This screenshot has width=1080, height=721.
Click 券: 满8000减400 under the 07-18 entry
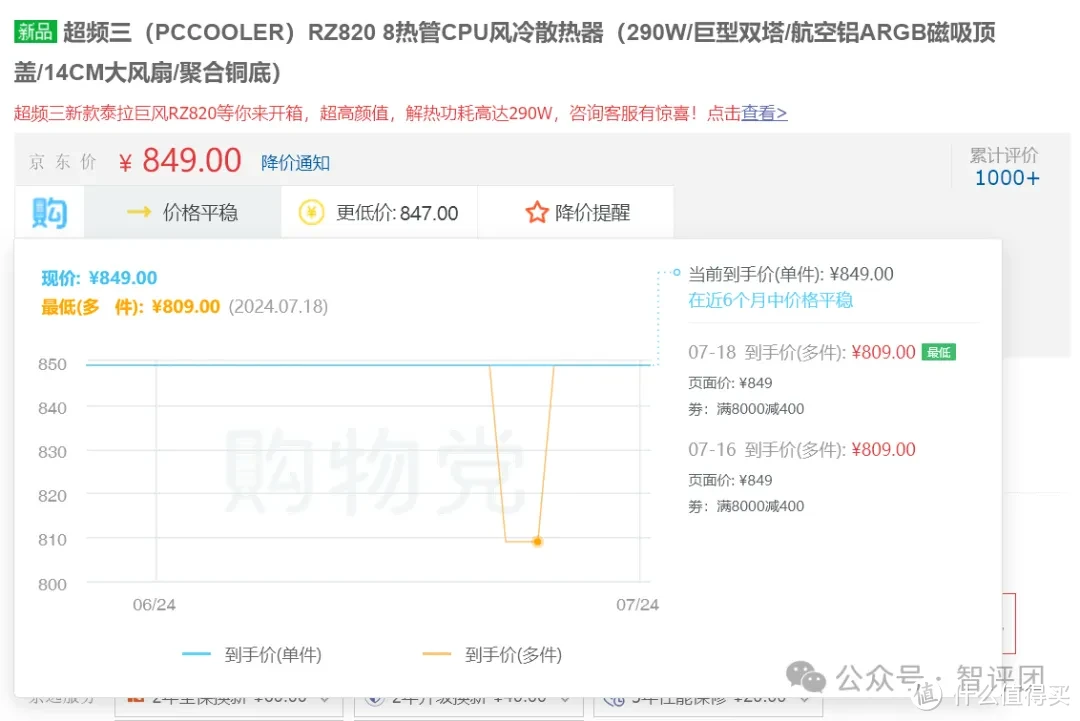tap(746, 409)
